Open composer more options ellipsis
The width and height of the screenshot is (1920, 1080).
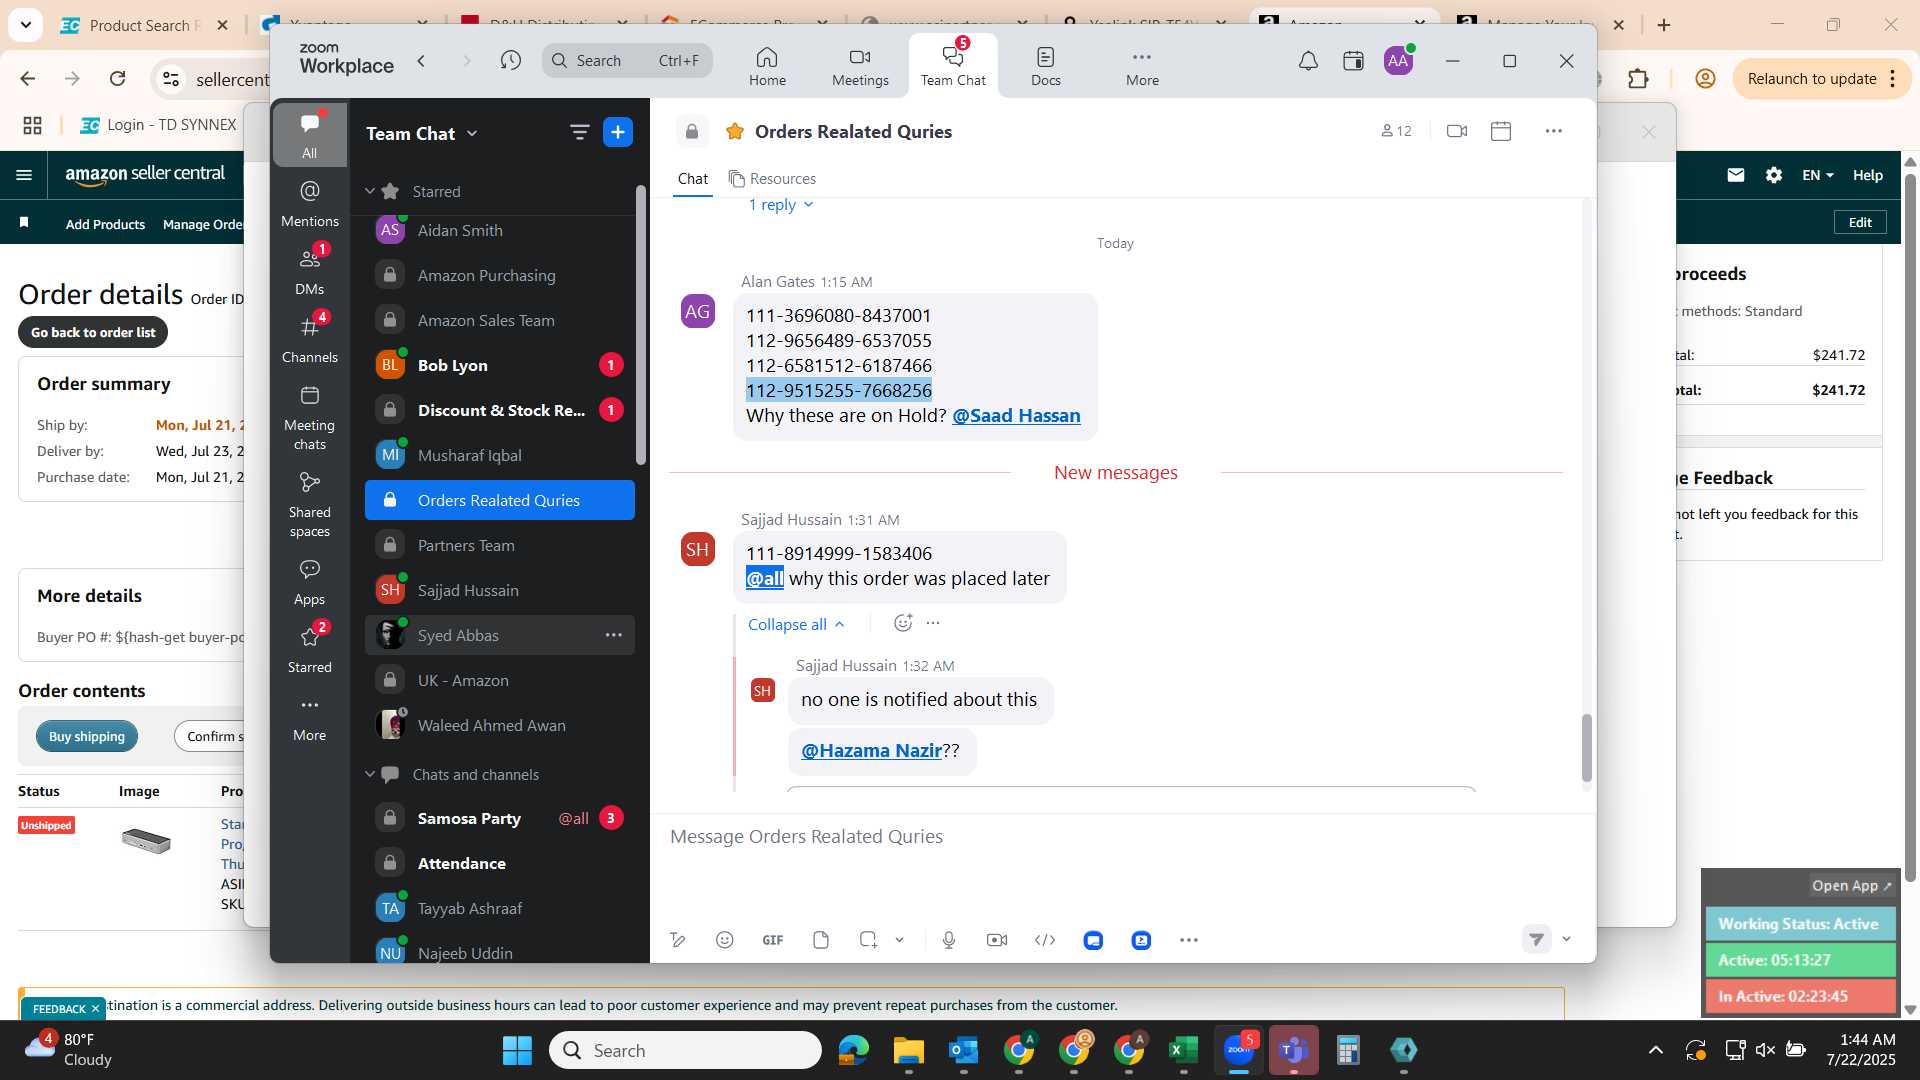pyautogui.click(x=1189, y=940)
